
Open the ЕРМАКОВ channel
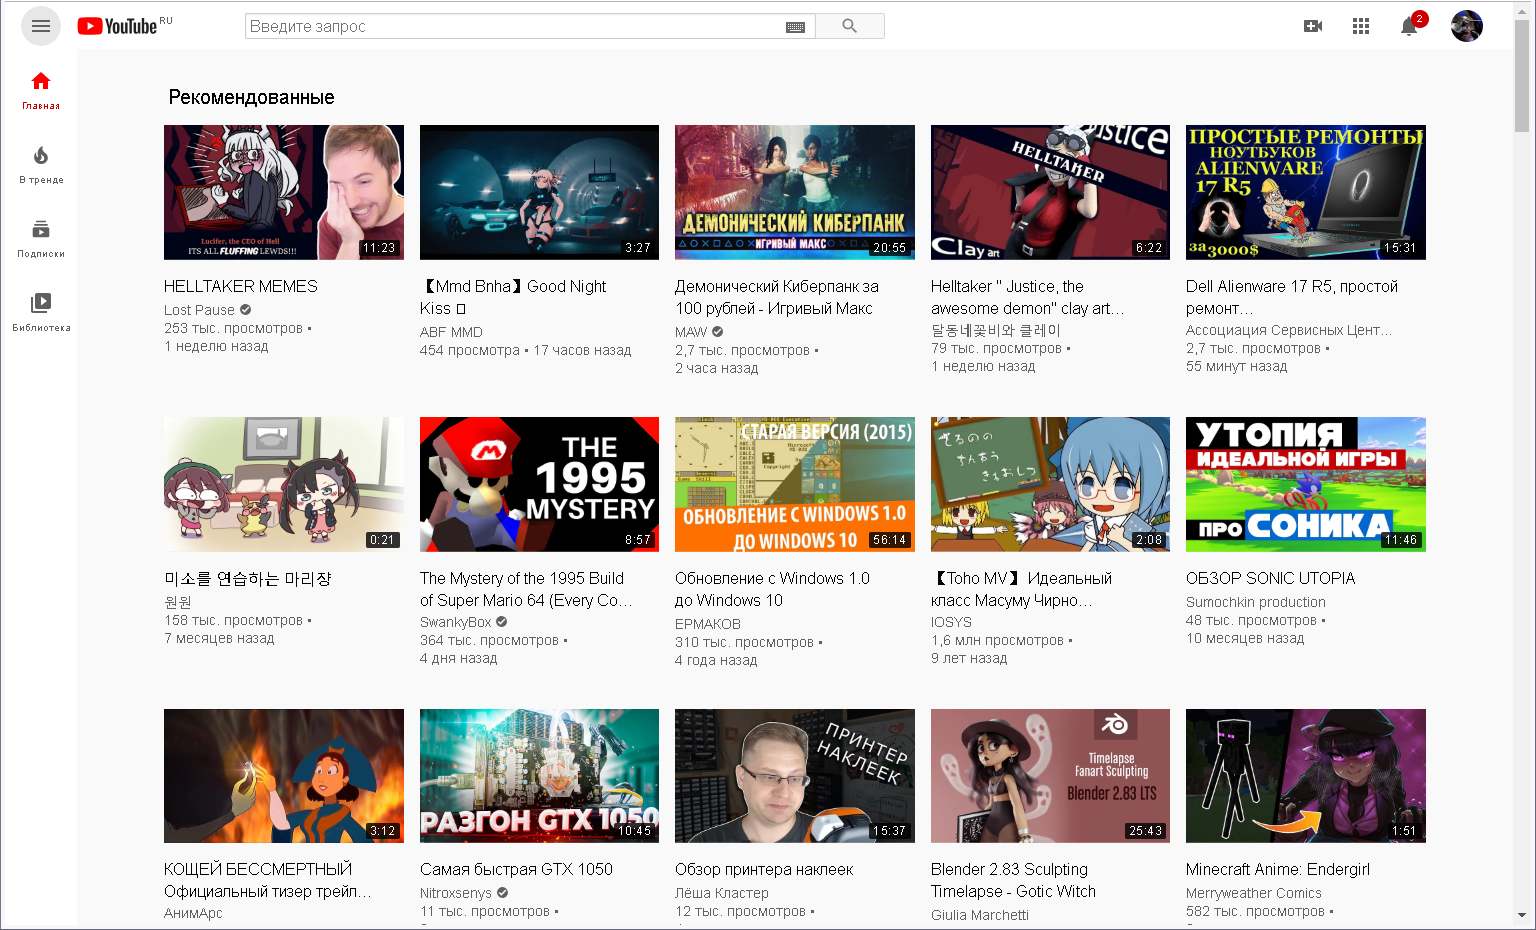click(708, 624)
